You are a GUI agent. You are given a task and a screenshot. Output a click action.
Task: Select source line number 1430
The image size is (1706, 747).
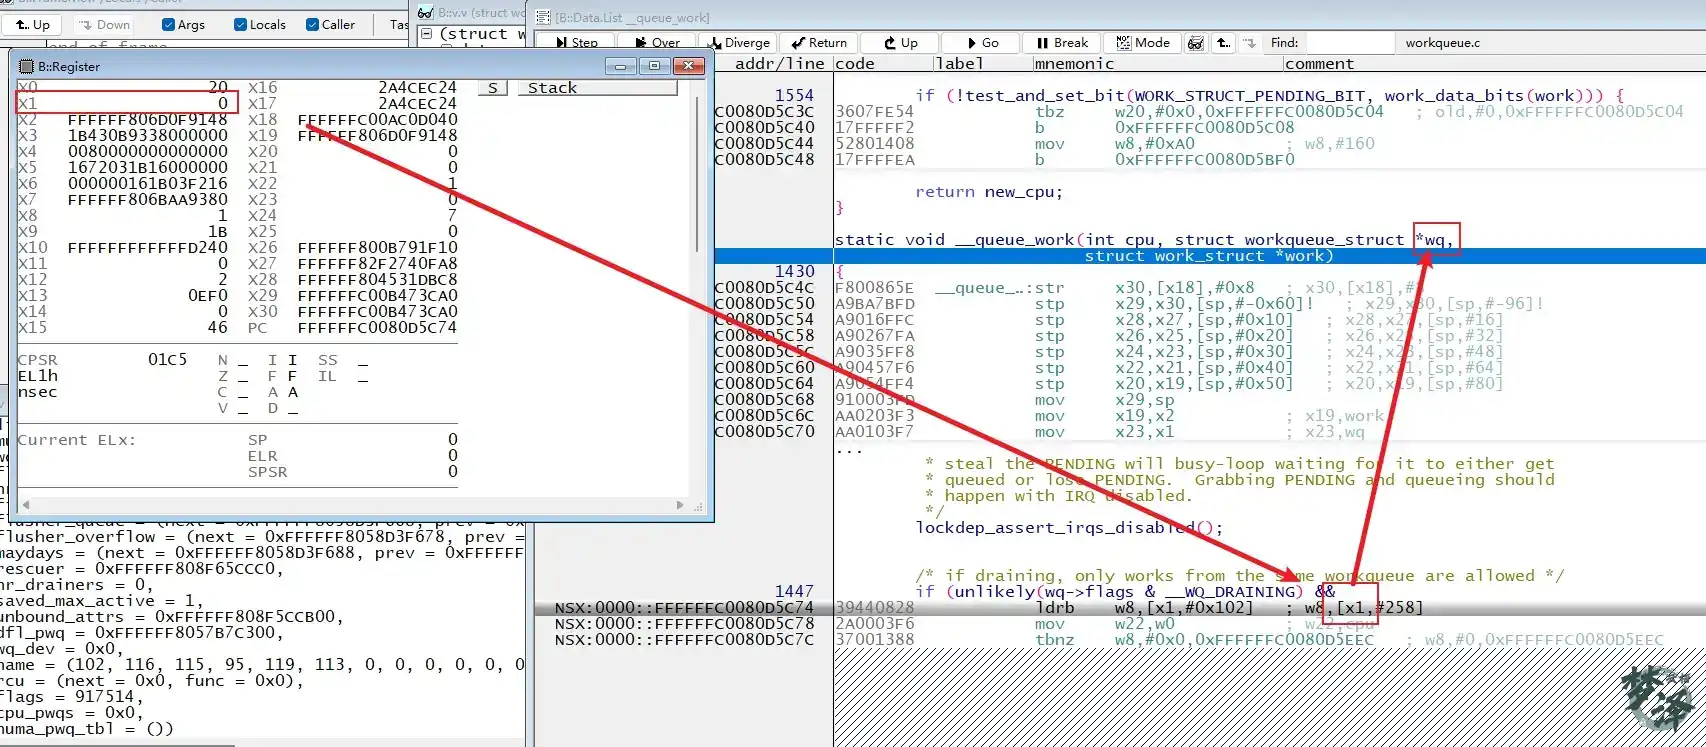pyautogui.click(x=794, y=271)
